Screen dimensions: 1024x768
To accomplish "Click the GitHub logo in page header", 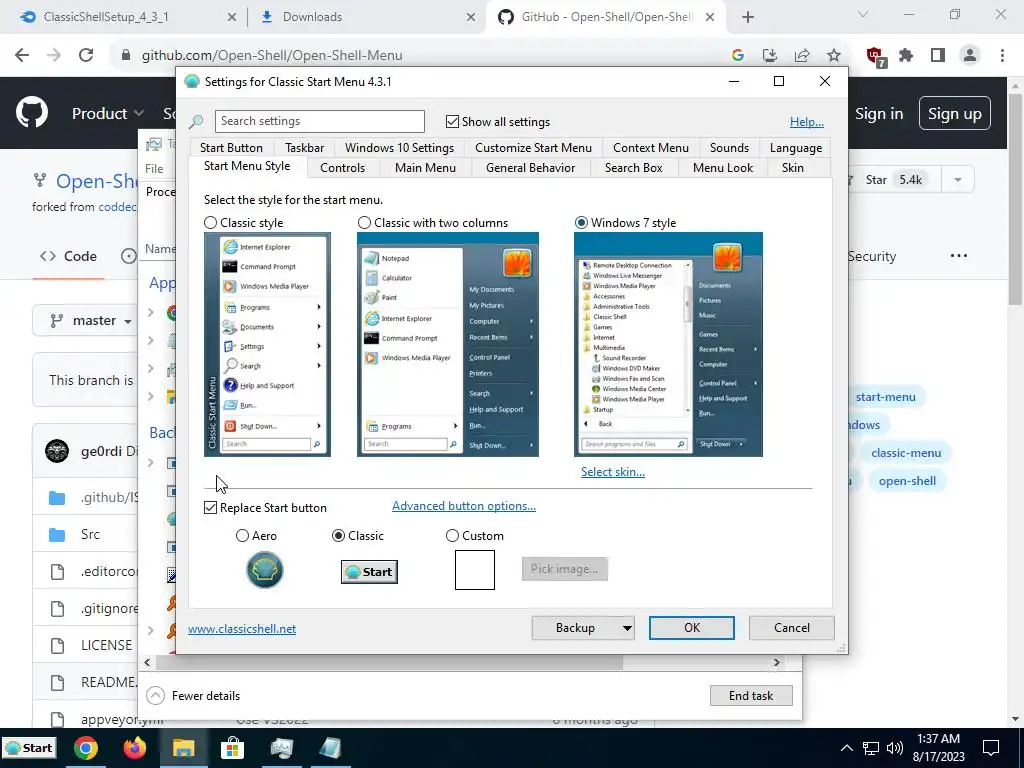I will (32, 112).
